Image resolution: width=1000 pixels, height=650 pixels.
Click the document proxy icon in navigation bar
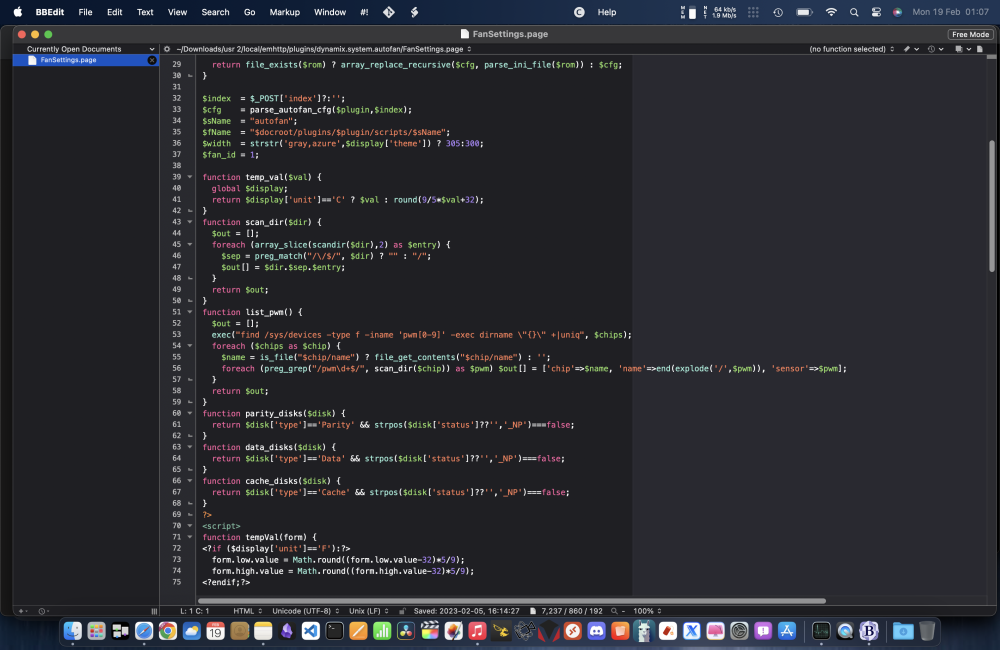[980, 49]
